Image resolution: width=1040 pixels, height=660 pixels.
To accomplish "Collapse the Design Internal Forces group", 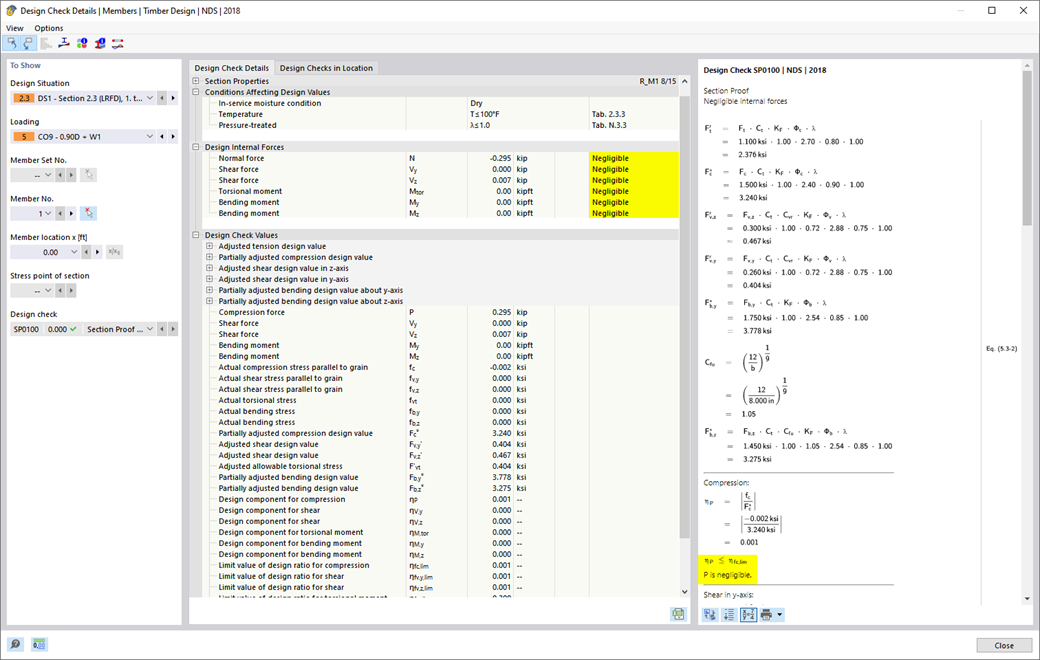I will pyautogui.click(x=196, y=147).
